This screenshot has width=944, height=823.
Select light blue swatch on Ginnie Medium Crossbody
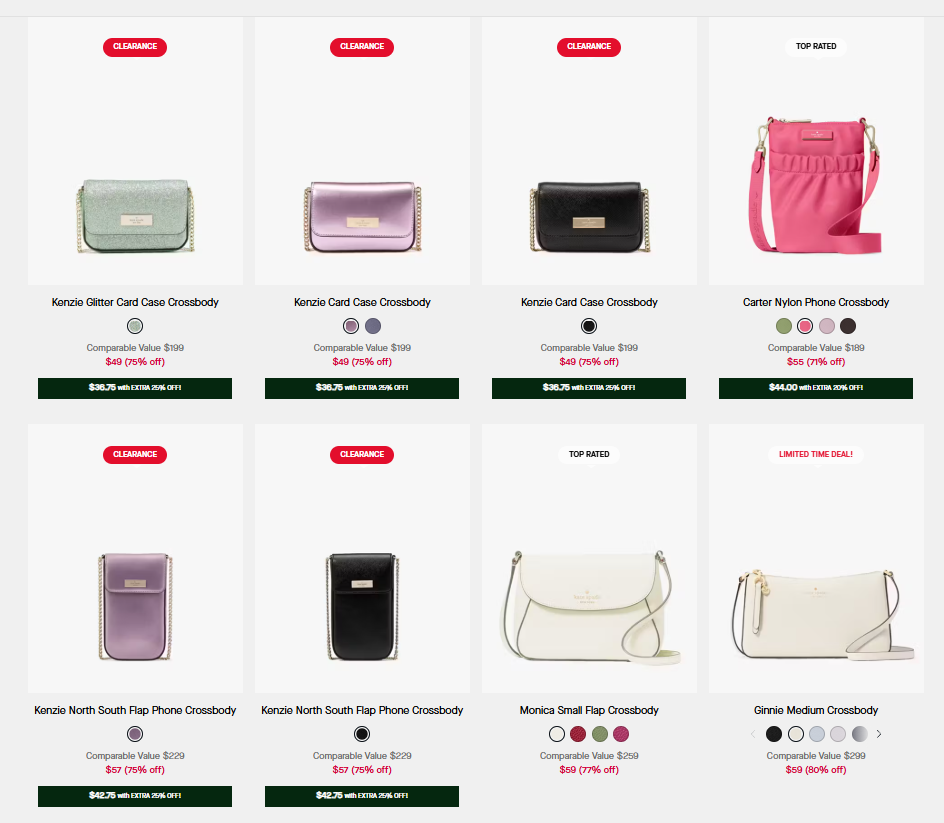[817, 734]
